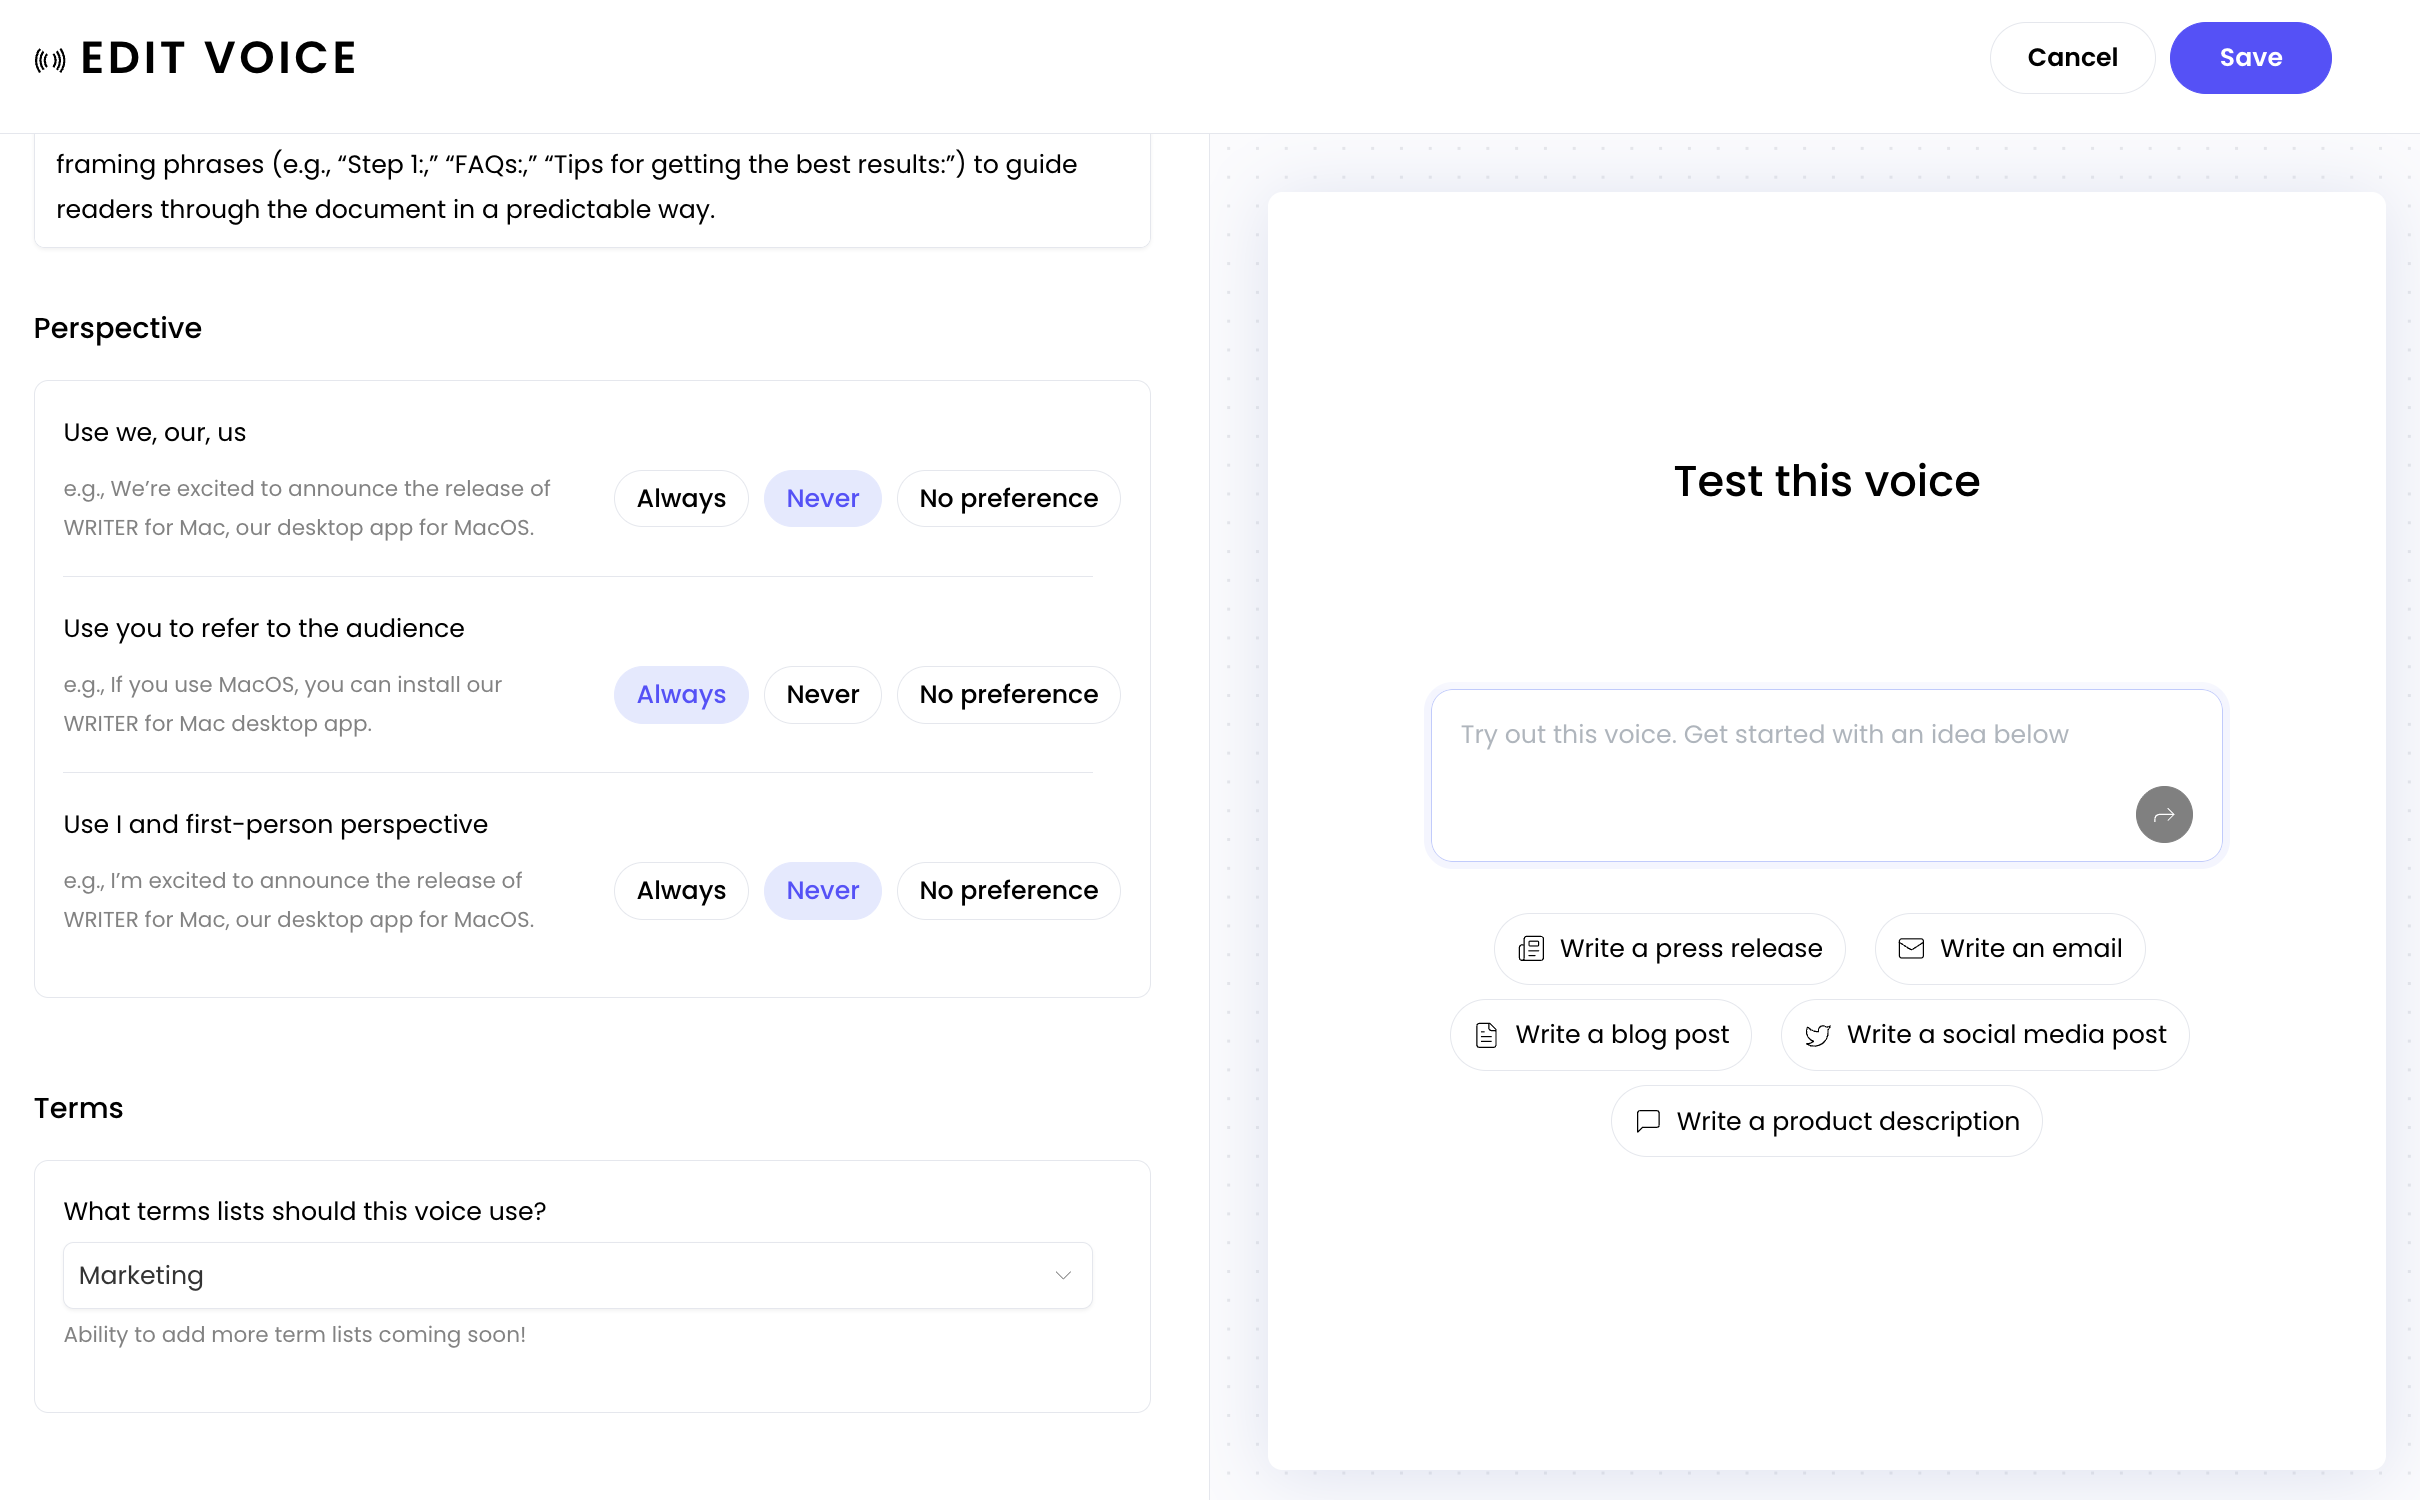
Task: Click the document icon for blog post
Action: tap(1487, 1035)
